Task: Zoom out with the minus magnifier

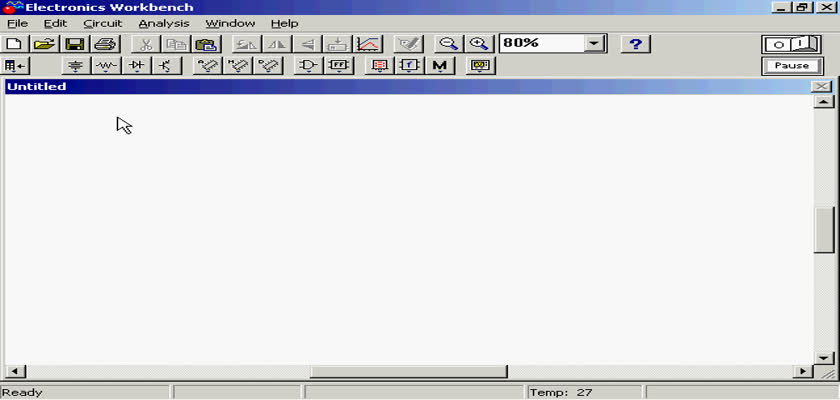Action: point(448,44)
